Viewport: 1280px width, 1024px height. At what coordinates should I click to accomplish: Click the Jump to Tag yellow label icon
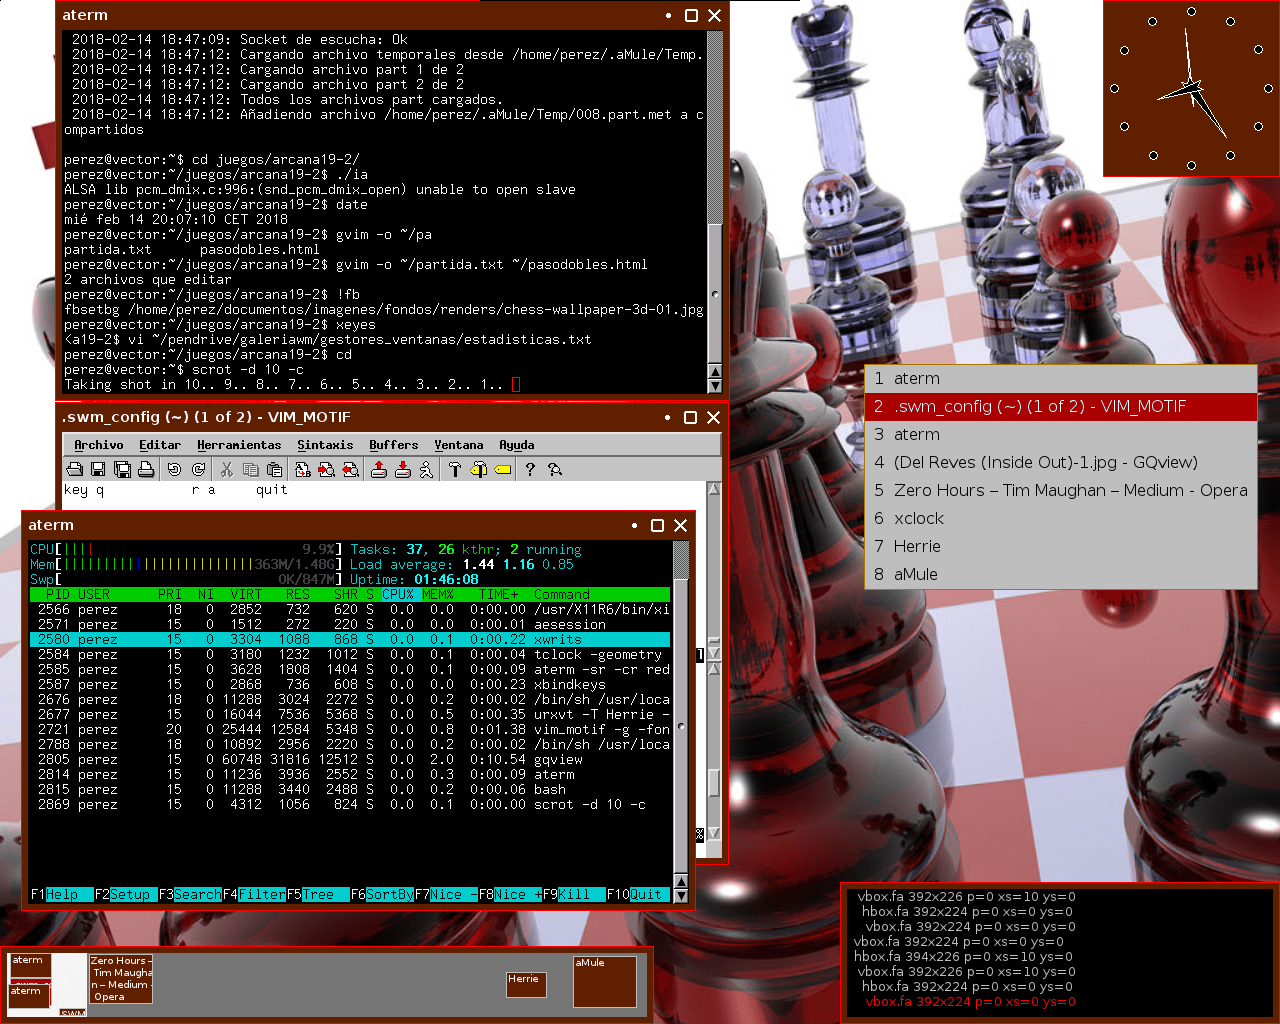[502, 469]
